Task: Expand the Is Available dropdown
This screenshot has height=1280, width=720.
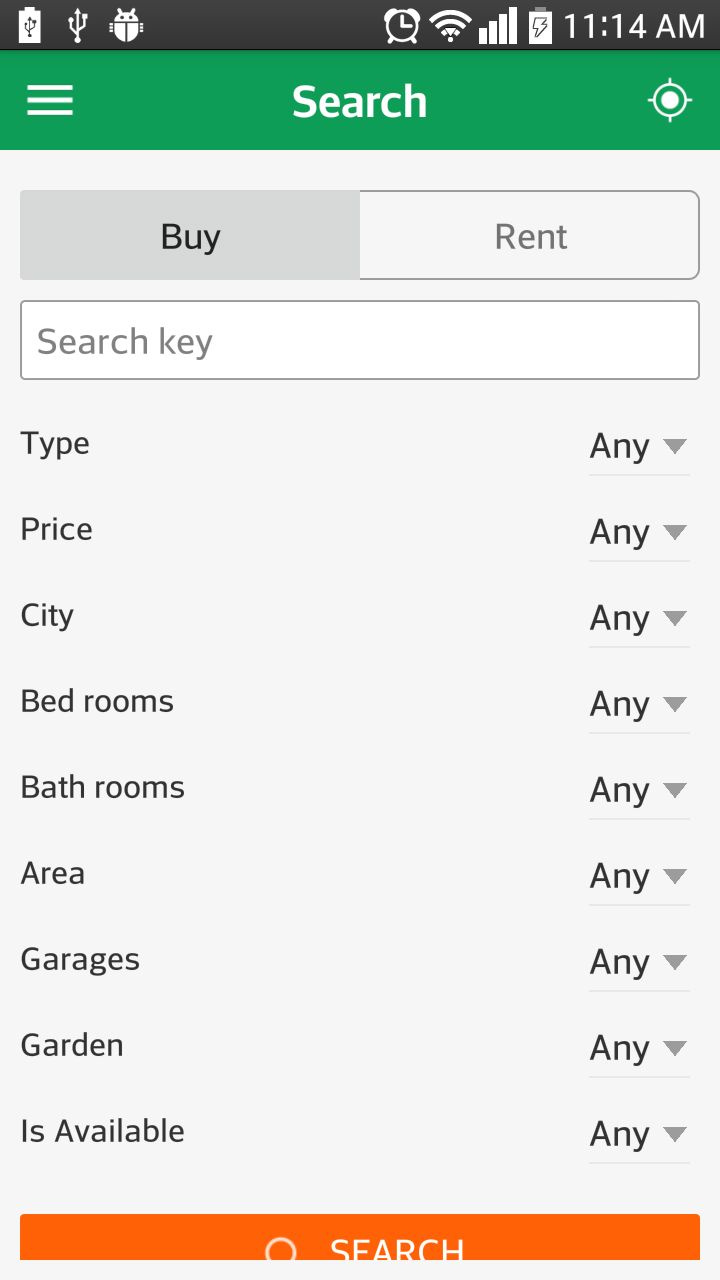Action: (x=638, y=1134)
